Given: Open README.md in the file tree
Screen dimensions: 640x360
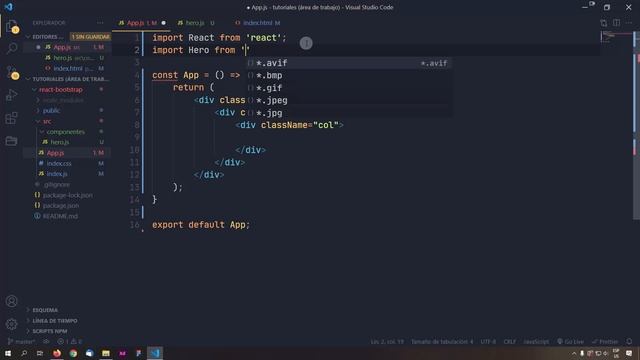Looking at the screenshot, I should click(x=67, y=216).
